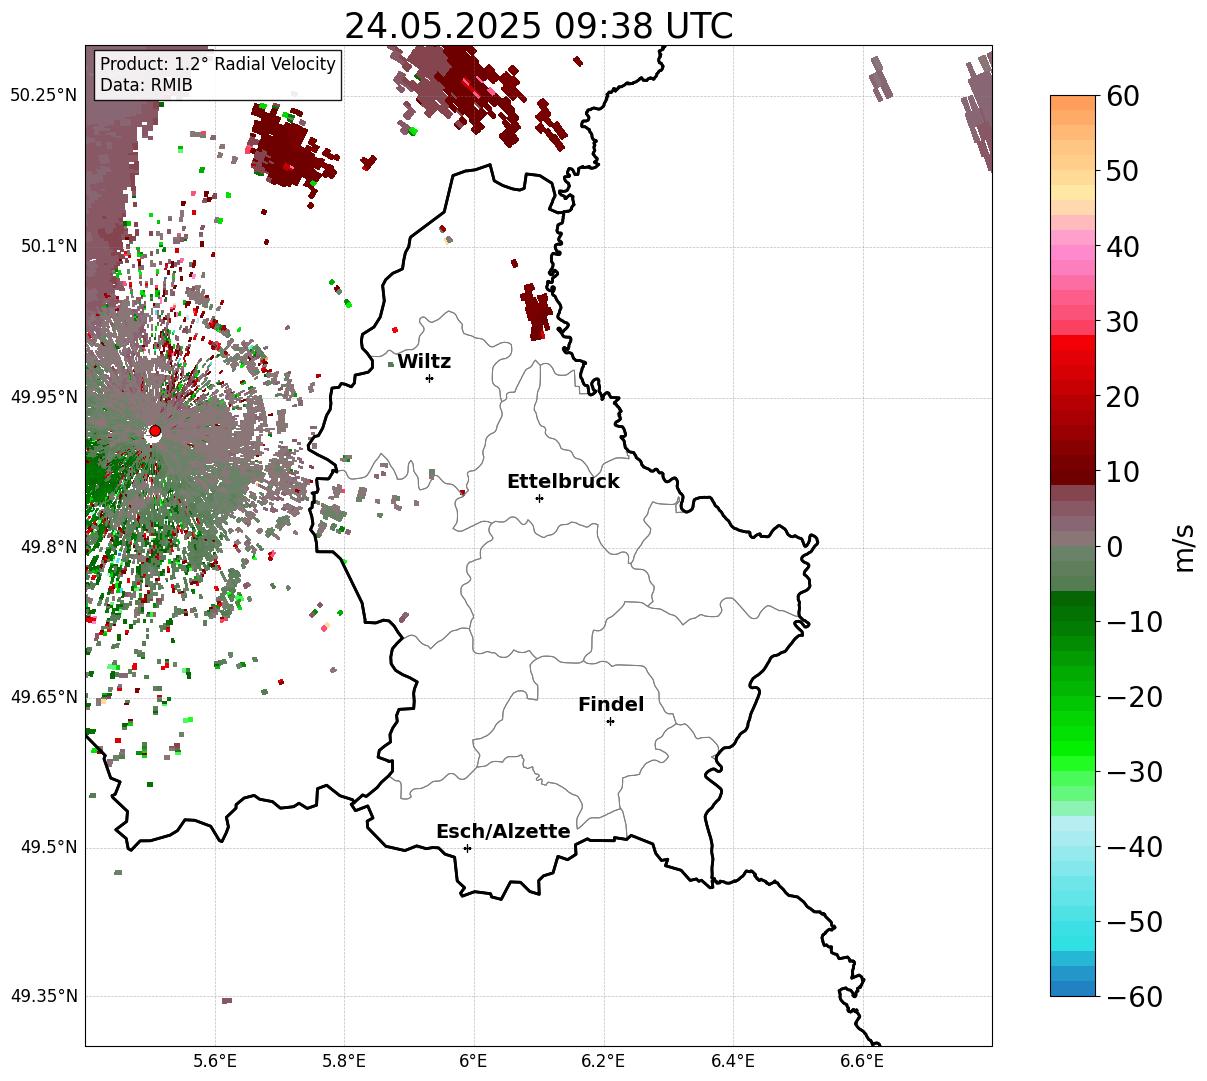The image size is (1207, 1081).
Task: Click the Findel city label
Action: point(611,705)
